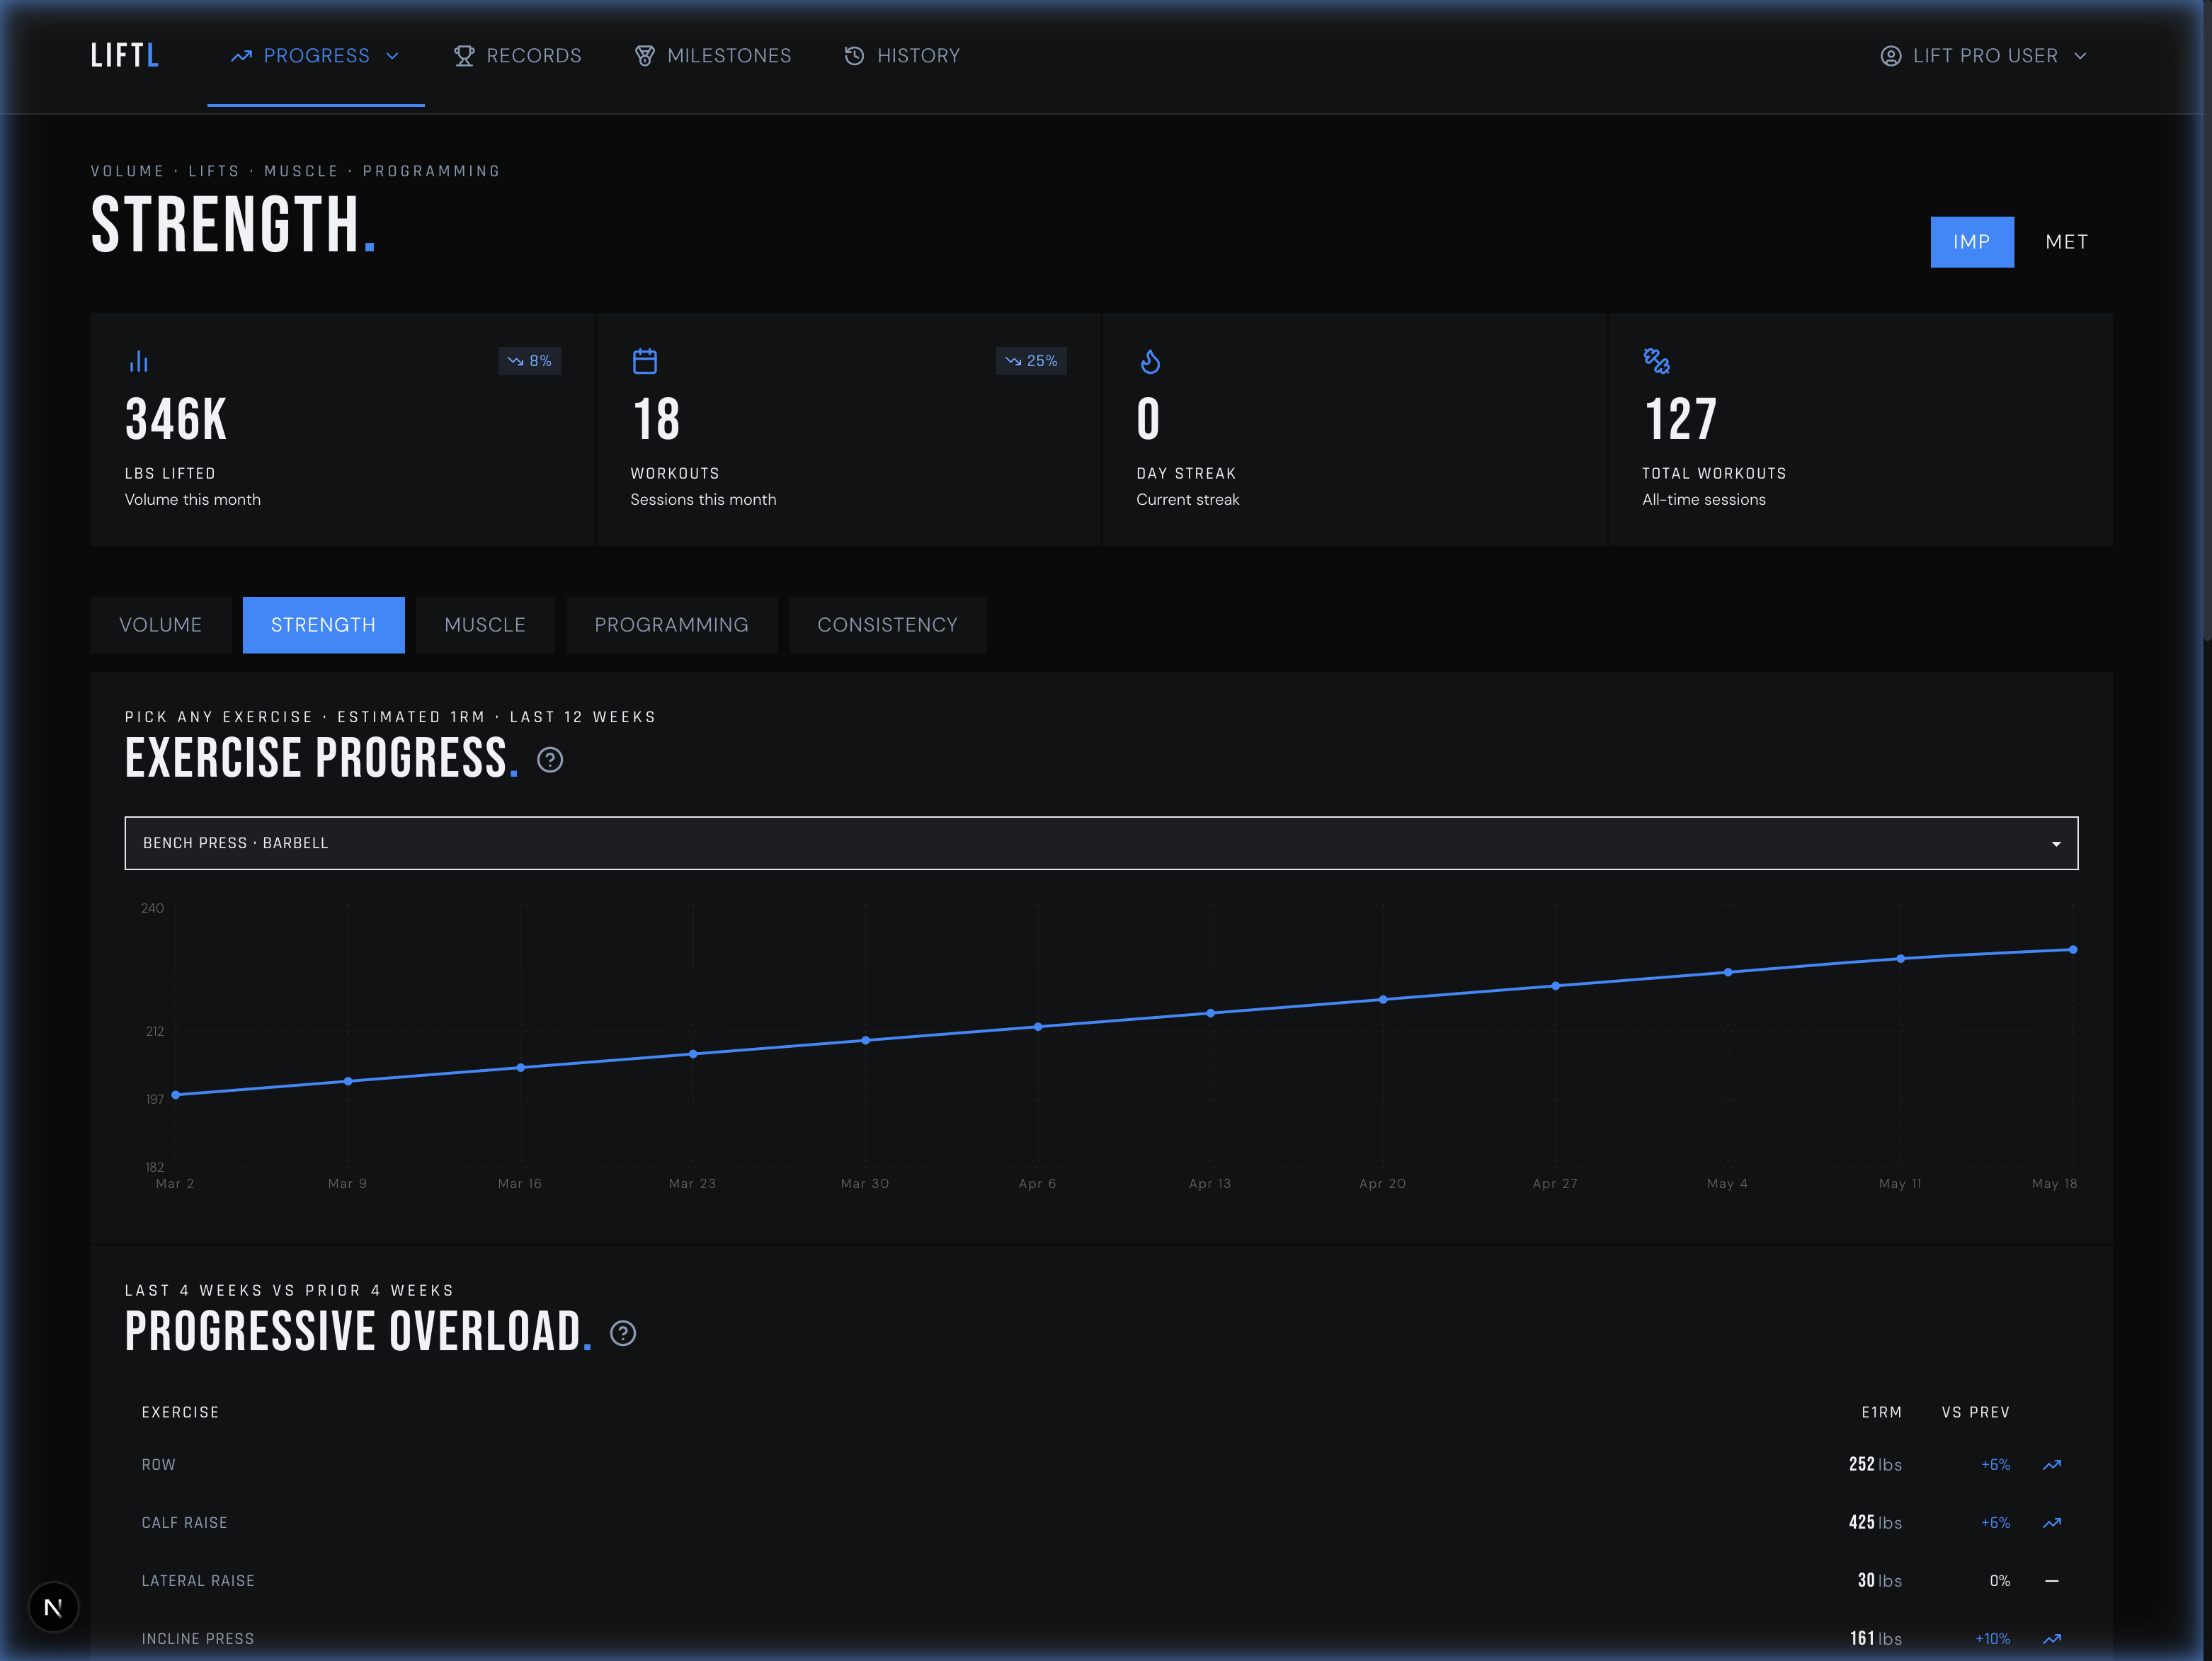The height and width of the screenshot is (1661, 2212).
Task: Click the user profile avatar icon
Action: point(1890,56)
